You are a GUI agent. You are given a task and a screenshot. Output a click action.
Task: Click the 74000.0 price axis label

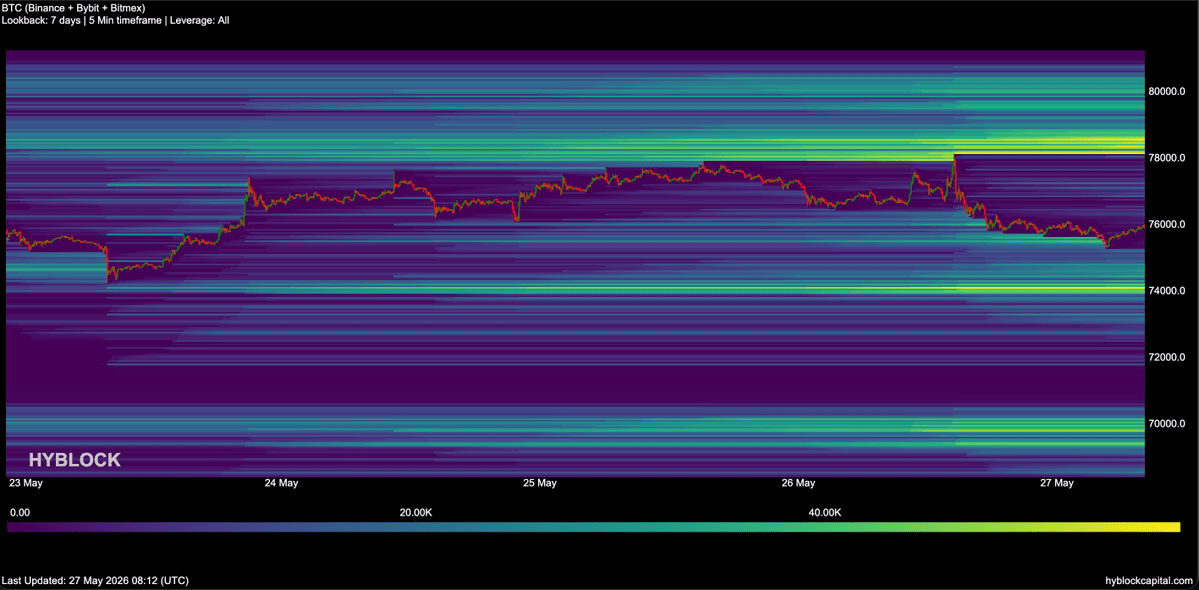click(x=1167, y=291)
